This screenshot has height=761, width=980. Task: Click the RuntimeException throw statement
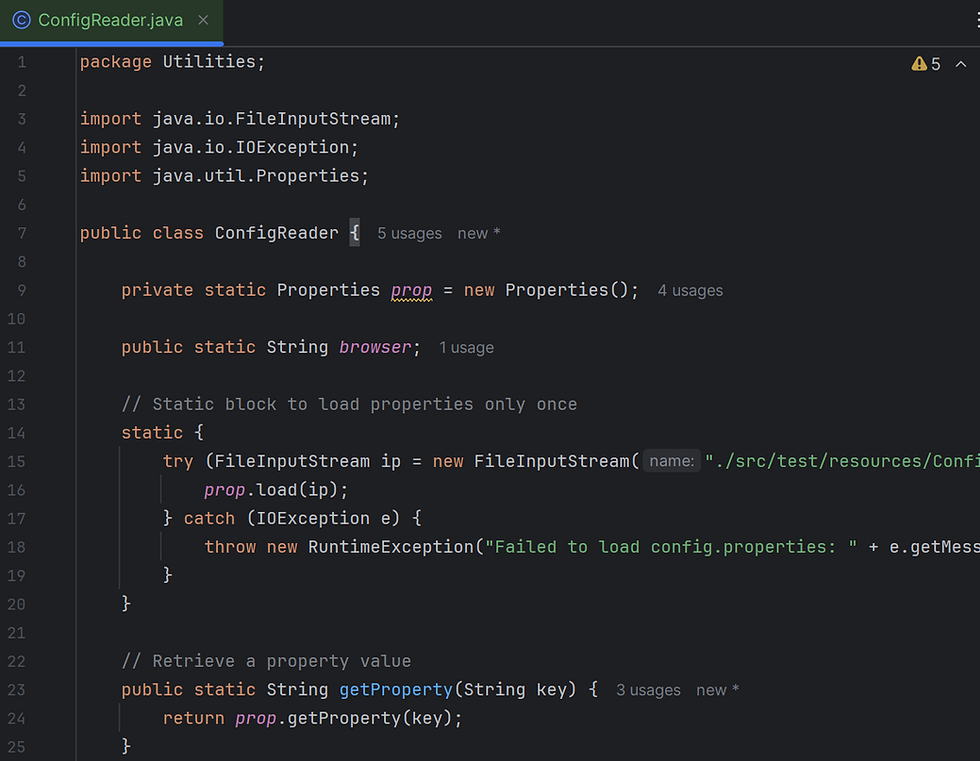[x=591, y=547]
